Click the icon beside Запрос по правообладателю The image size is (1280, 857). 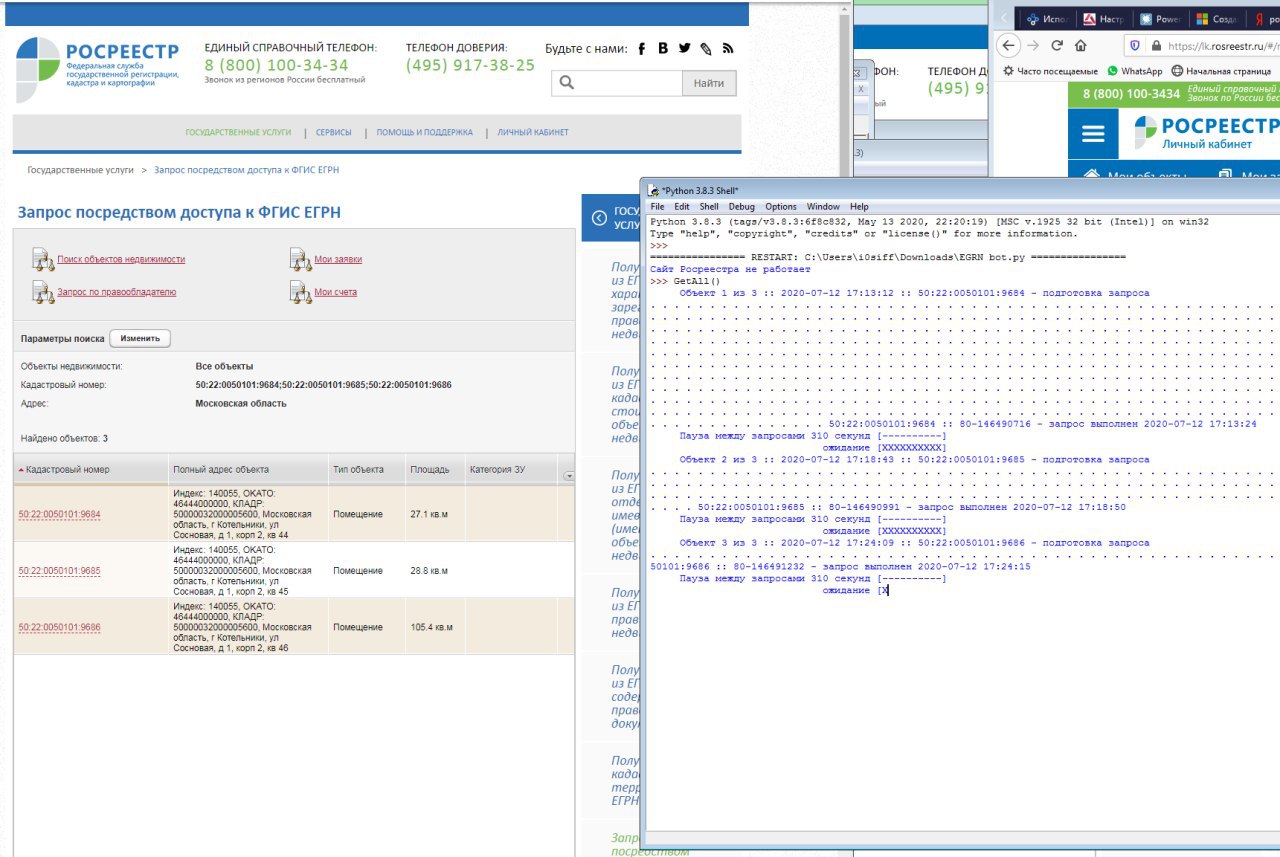(x=43, y=292)
